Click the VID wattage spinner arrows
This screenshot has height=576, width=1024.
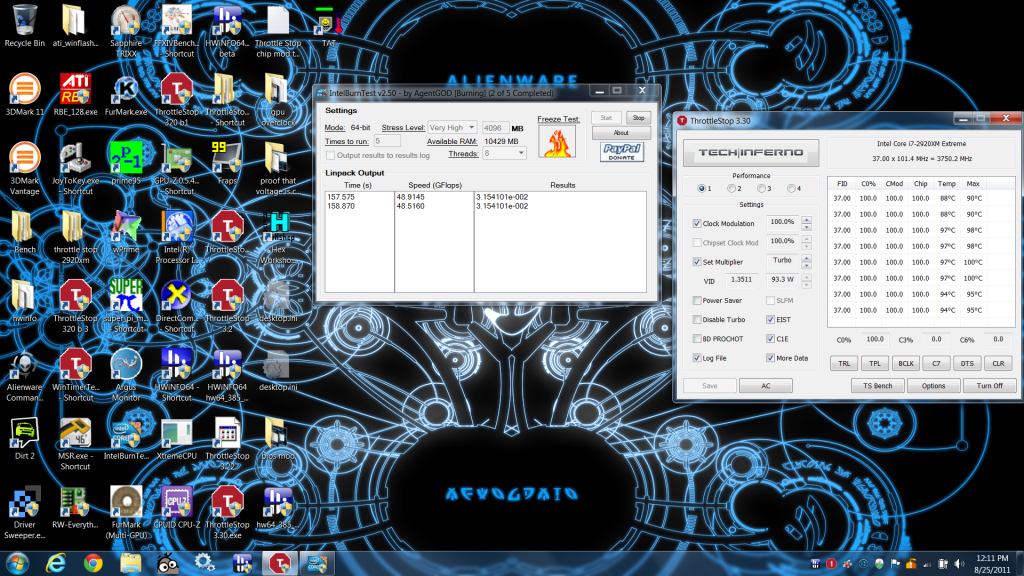pos(807,281)
